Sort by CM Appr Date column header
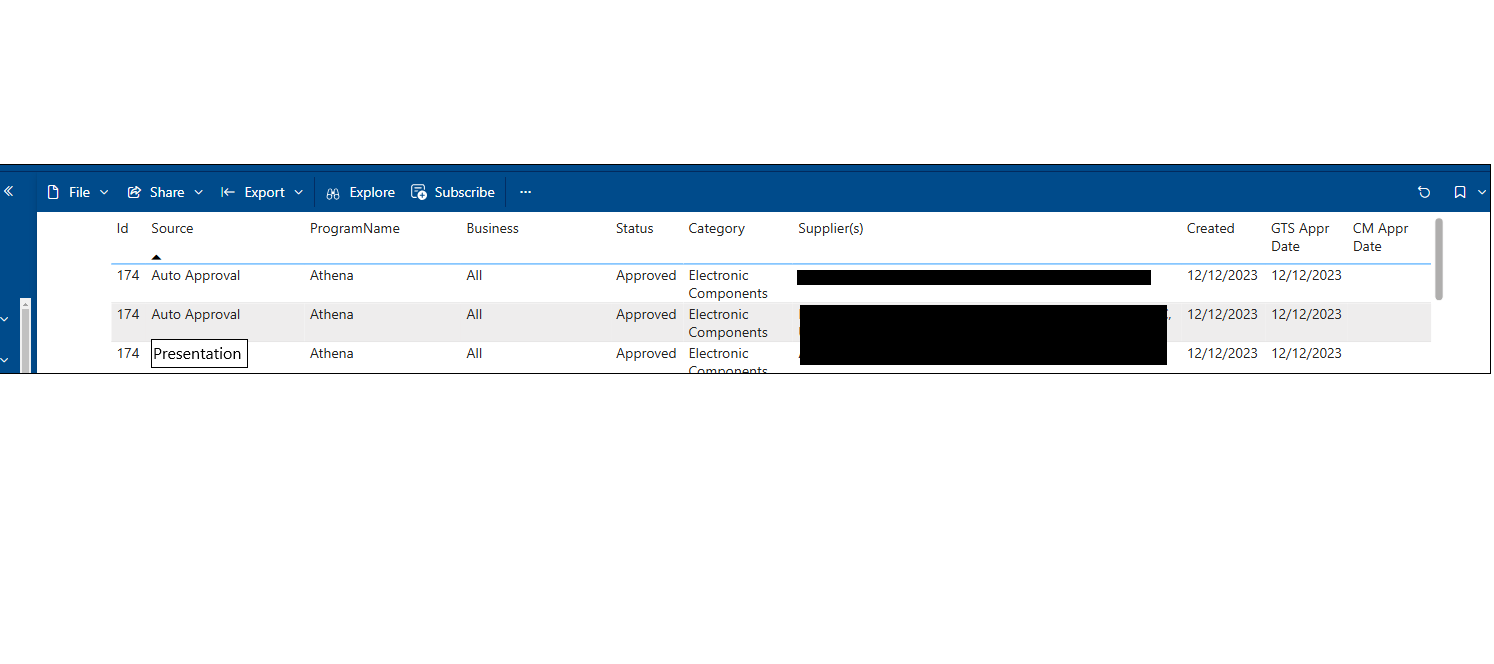 [1380, 237]
